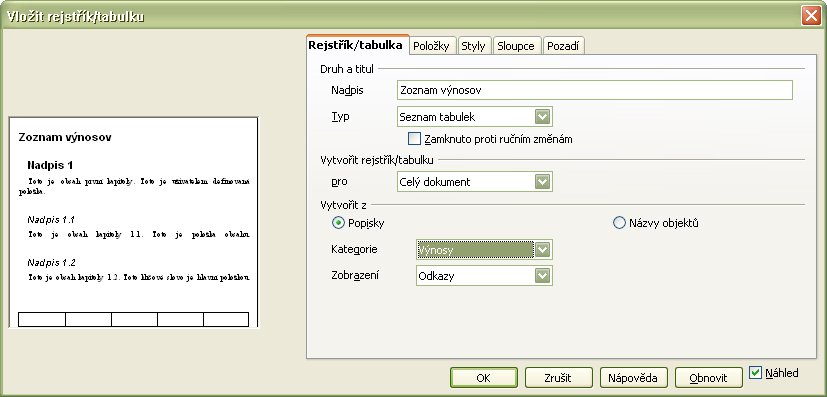Open the Pozadí tab
Image resolution: width=827 pixels, height=397 pixels.
pos(563,46)
